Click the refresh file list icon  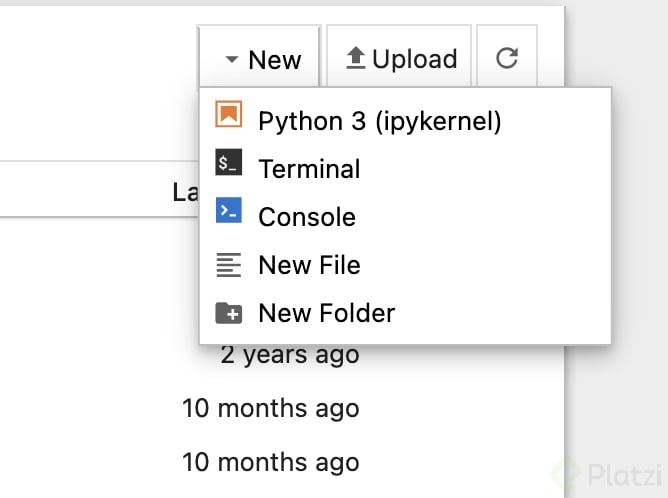[507, 58]
